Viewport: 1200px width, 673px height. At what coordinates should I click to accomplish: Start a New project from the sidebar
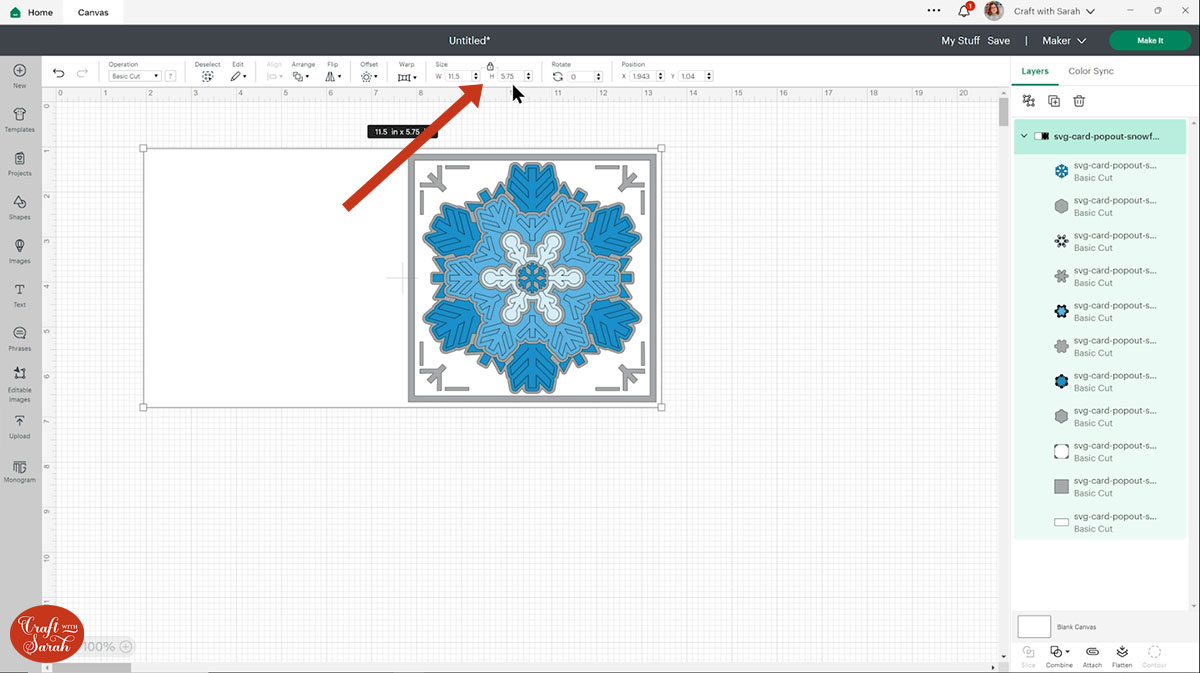coord(20,75)
